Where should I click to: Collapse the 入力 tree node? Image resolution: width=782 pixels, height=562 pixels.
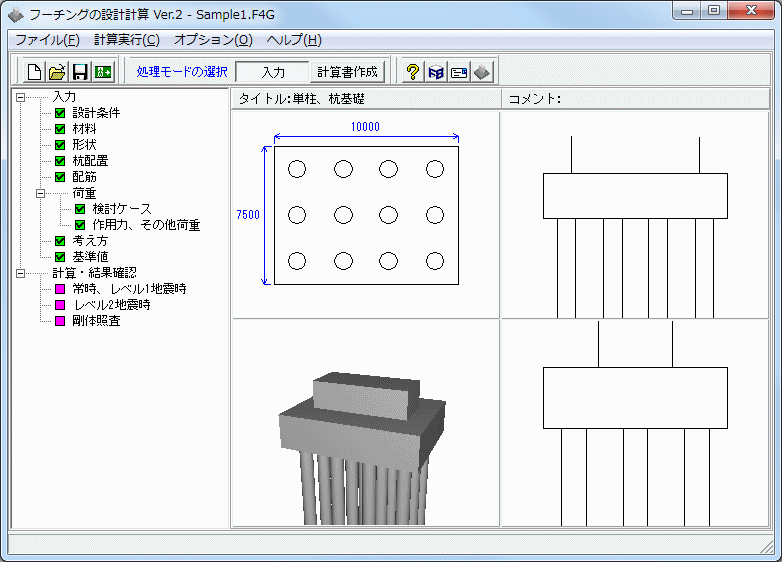20,97
